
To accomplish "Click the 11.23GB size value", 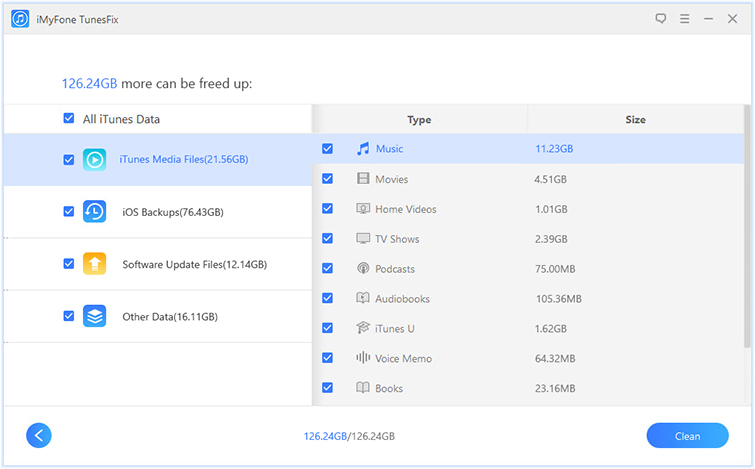I will tap(554, 149).
